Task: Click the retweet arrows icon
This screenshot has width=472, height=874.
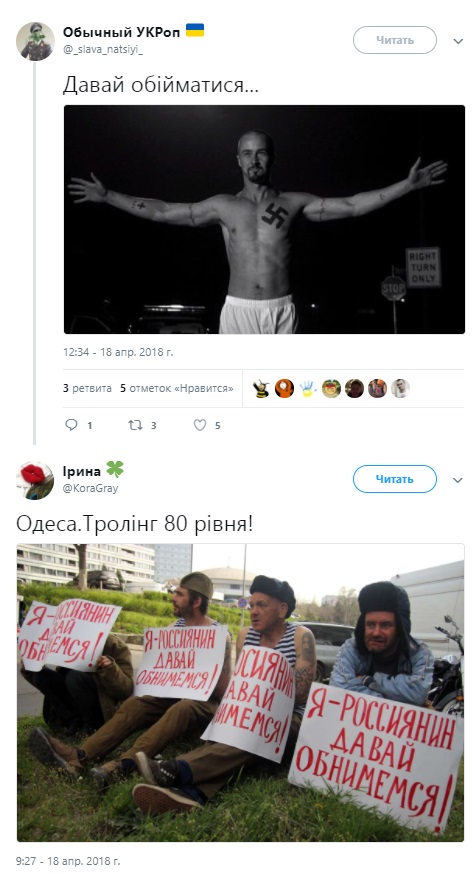Action: coord(135,425)
